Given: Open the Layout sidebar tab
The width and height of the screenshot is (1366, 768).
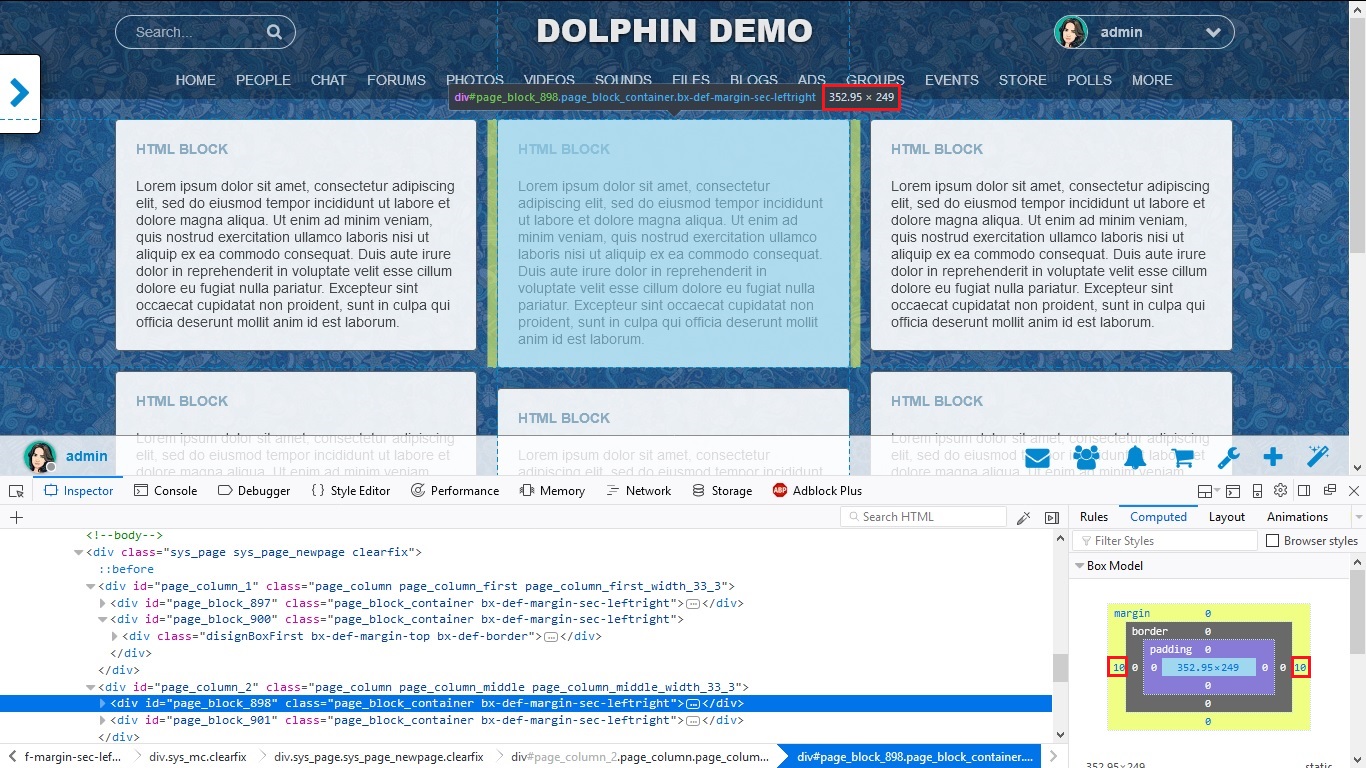Looking at the screenshot, I should (x=1226, y=517).
